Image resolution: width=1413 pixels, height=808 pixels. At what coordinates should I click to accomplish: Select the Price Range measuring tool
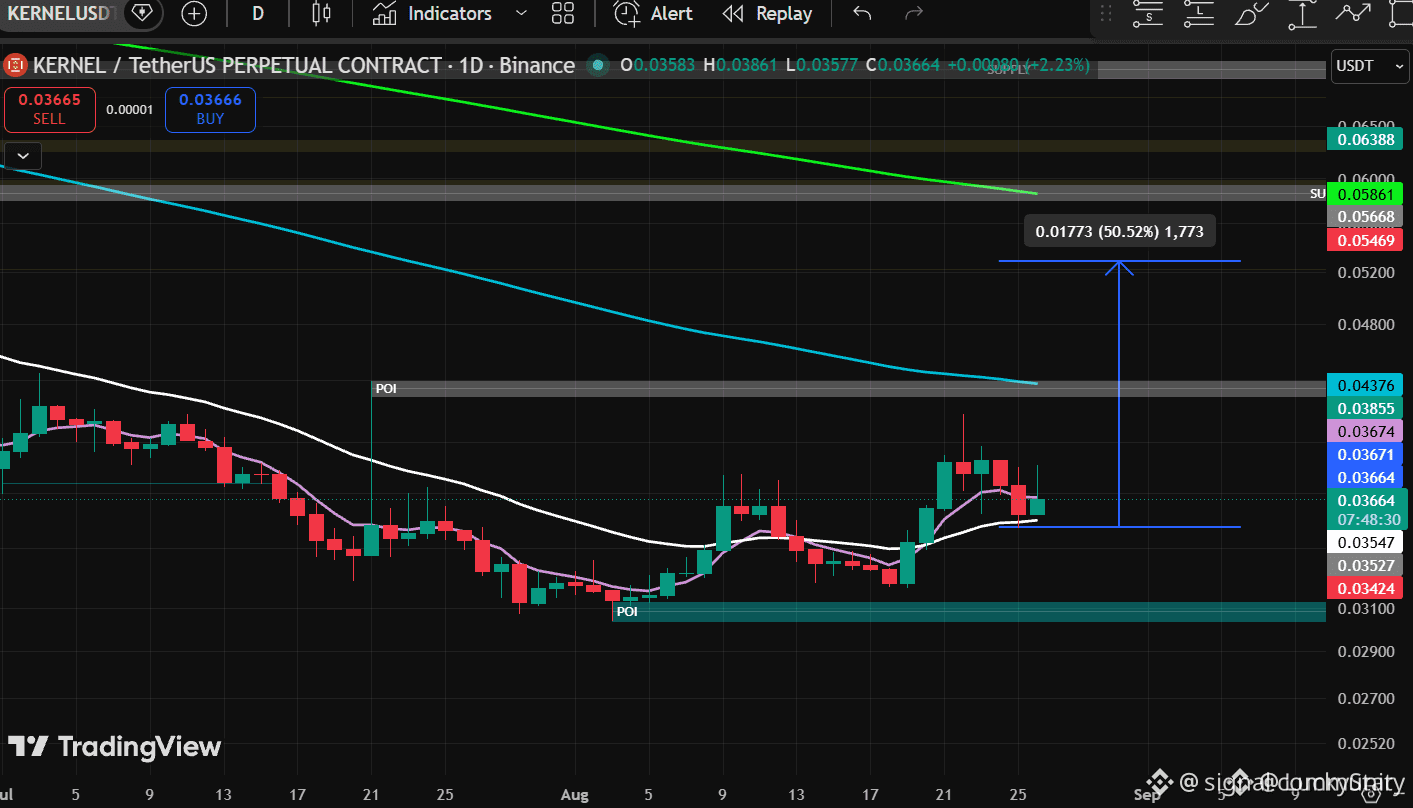pos(1302,14)
